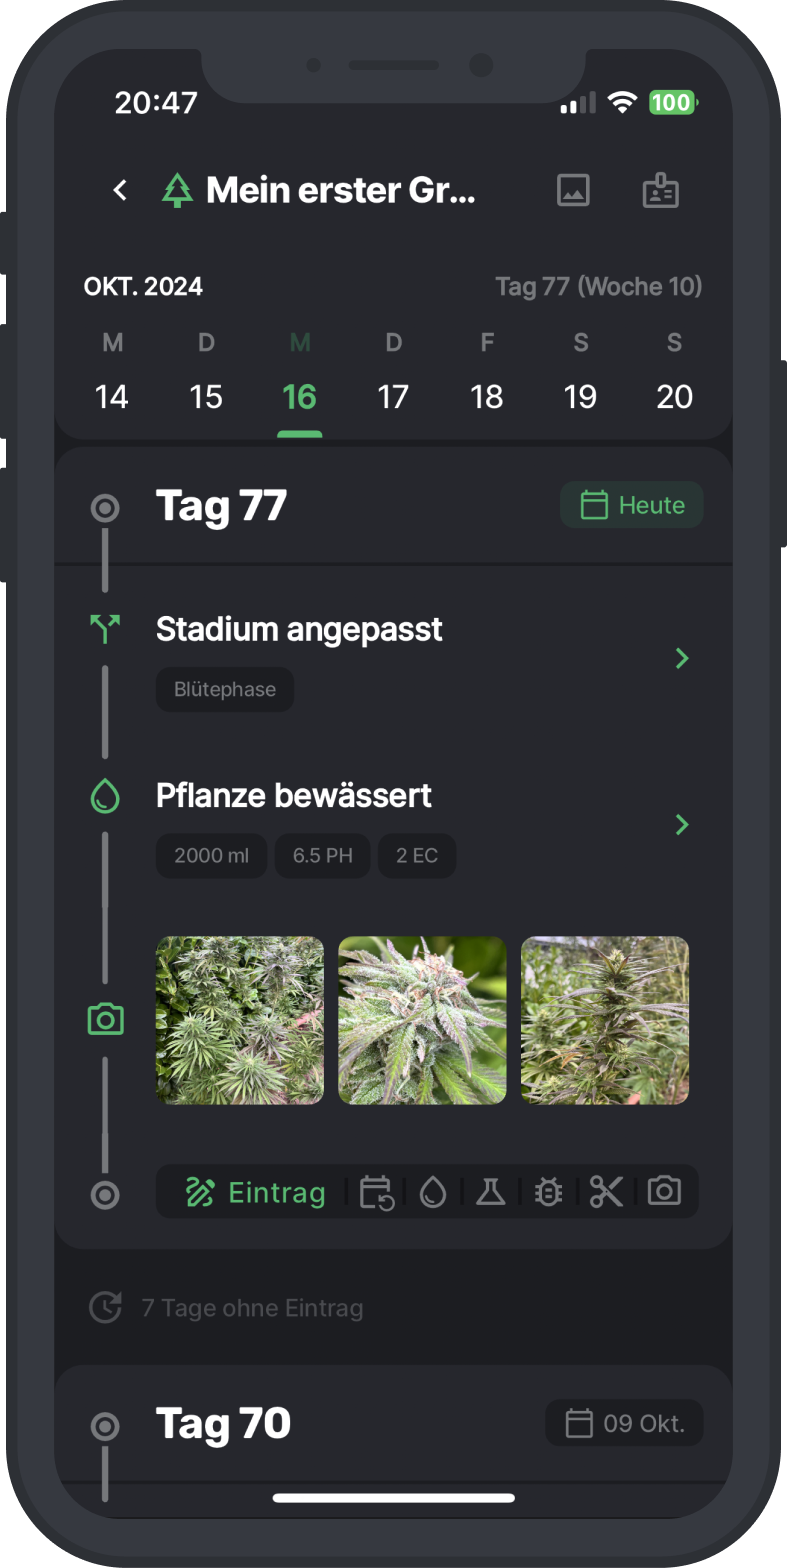The image size is (787, 1568).
Task: Expand the Pflanze bewässert entry chevron
Action: (682, 824)
